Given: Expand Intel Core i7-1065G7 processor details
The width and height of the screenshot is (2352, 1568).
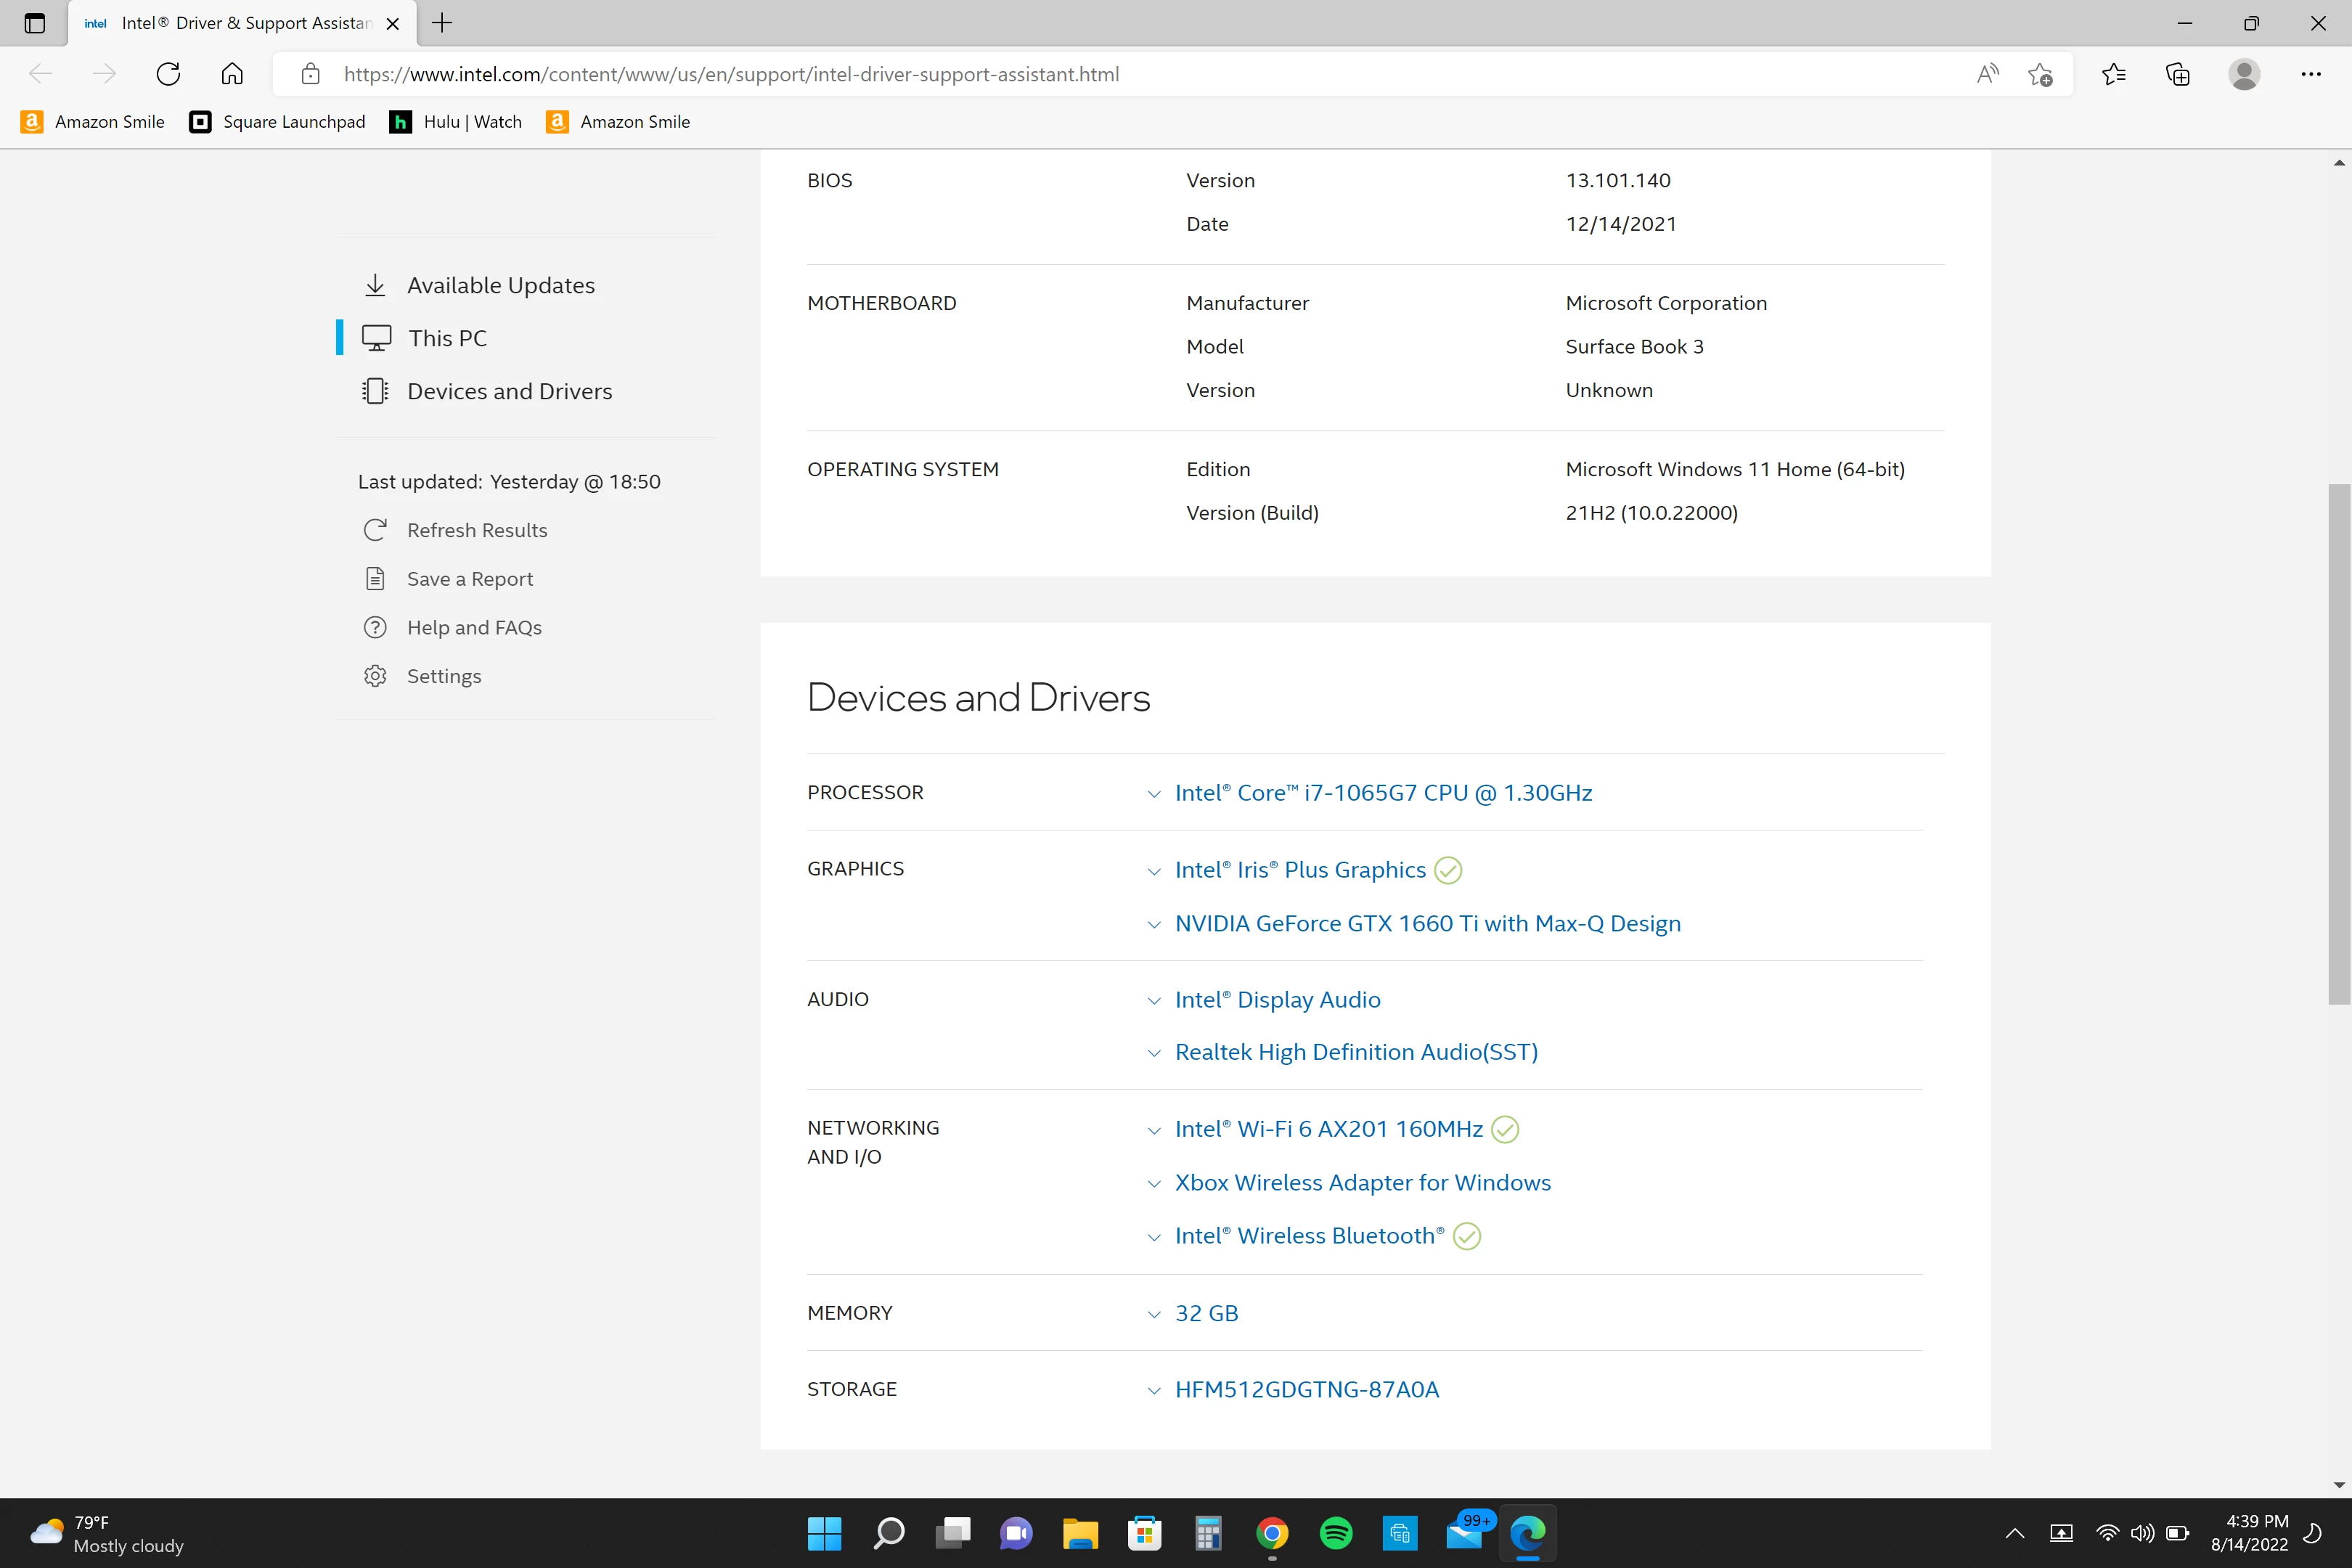Looking at the screenshot, I should tap(1154, 794).
